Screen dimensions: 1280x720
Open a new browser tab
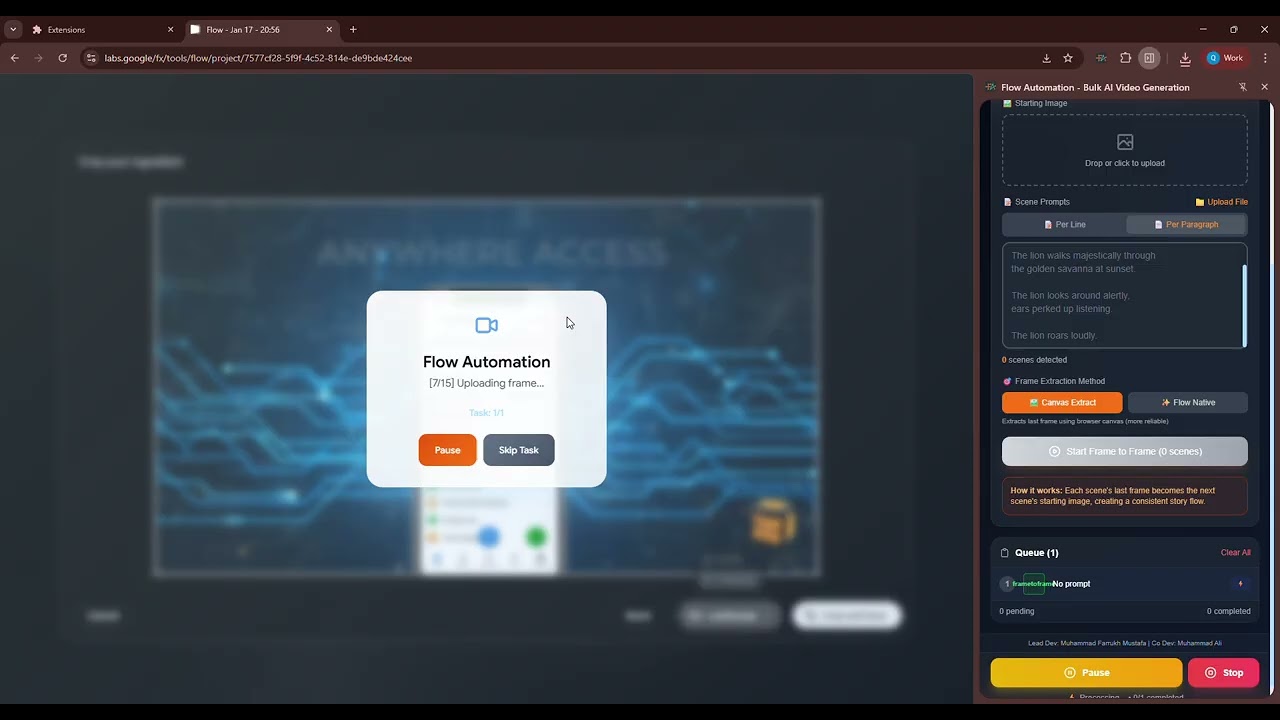coord(353,30)
